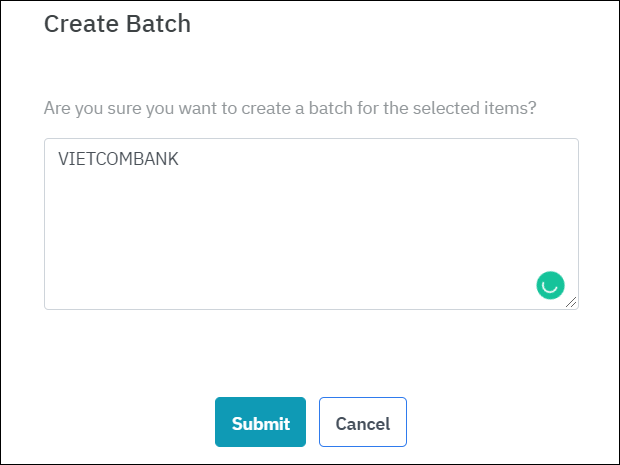Click "Are you sure" in the message
Image resolution: width=620 pixels, height=465 pixels.
(x=90, y=107)
